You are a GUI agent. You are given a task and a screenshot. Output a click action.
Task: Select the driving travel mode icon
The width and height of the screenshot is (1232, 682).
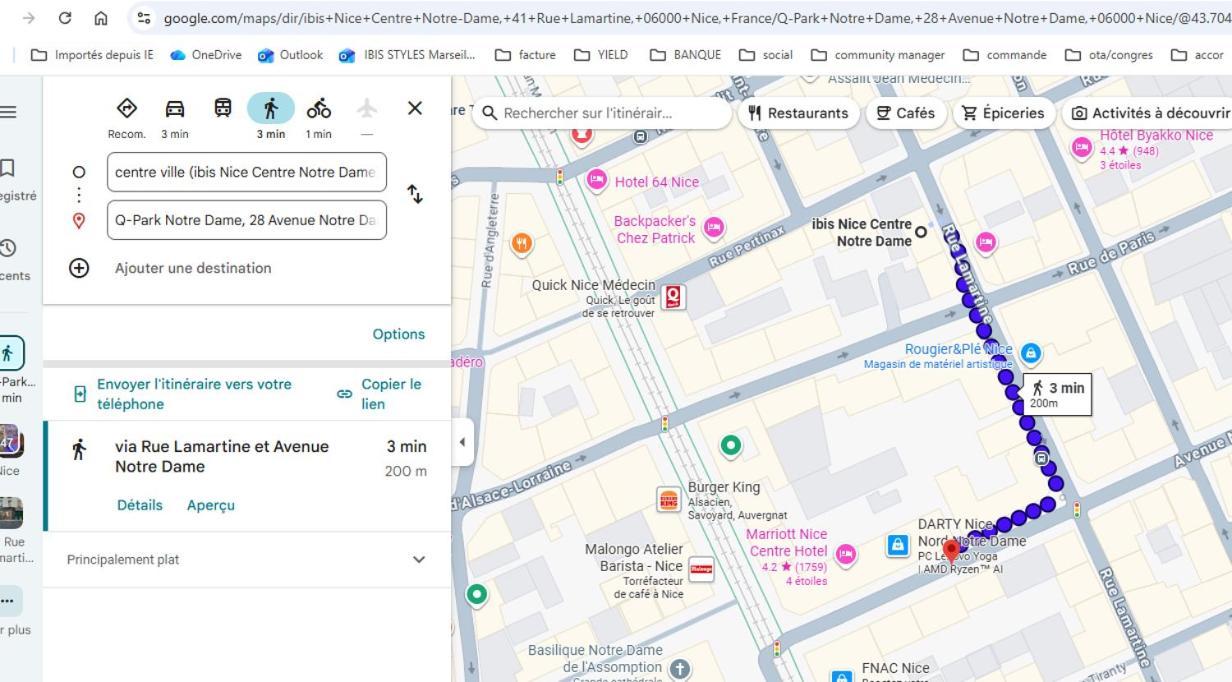coord(174,109)
